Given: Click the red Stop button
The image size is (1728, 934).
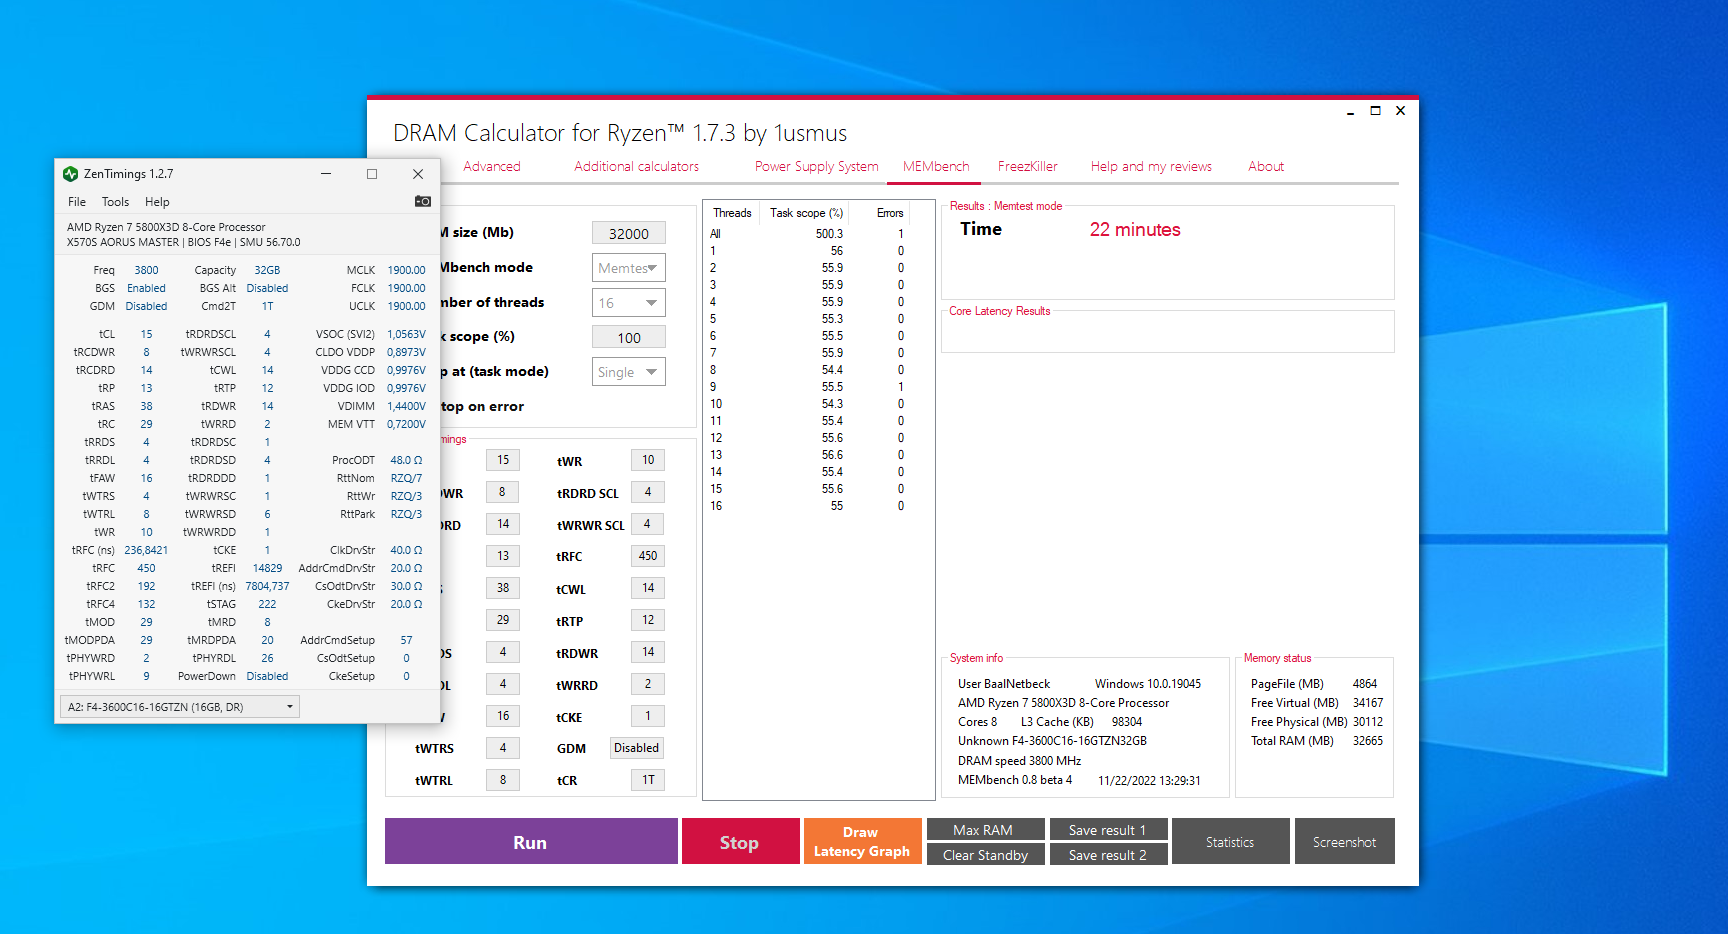Looking at the screenshot, I should (740, 842).
